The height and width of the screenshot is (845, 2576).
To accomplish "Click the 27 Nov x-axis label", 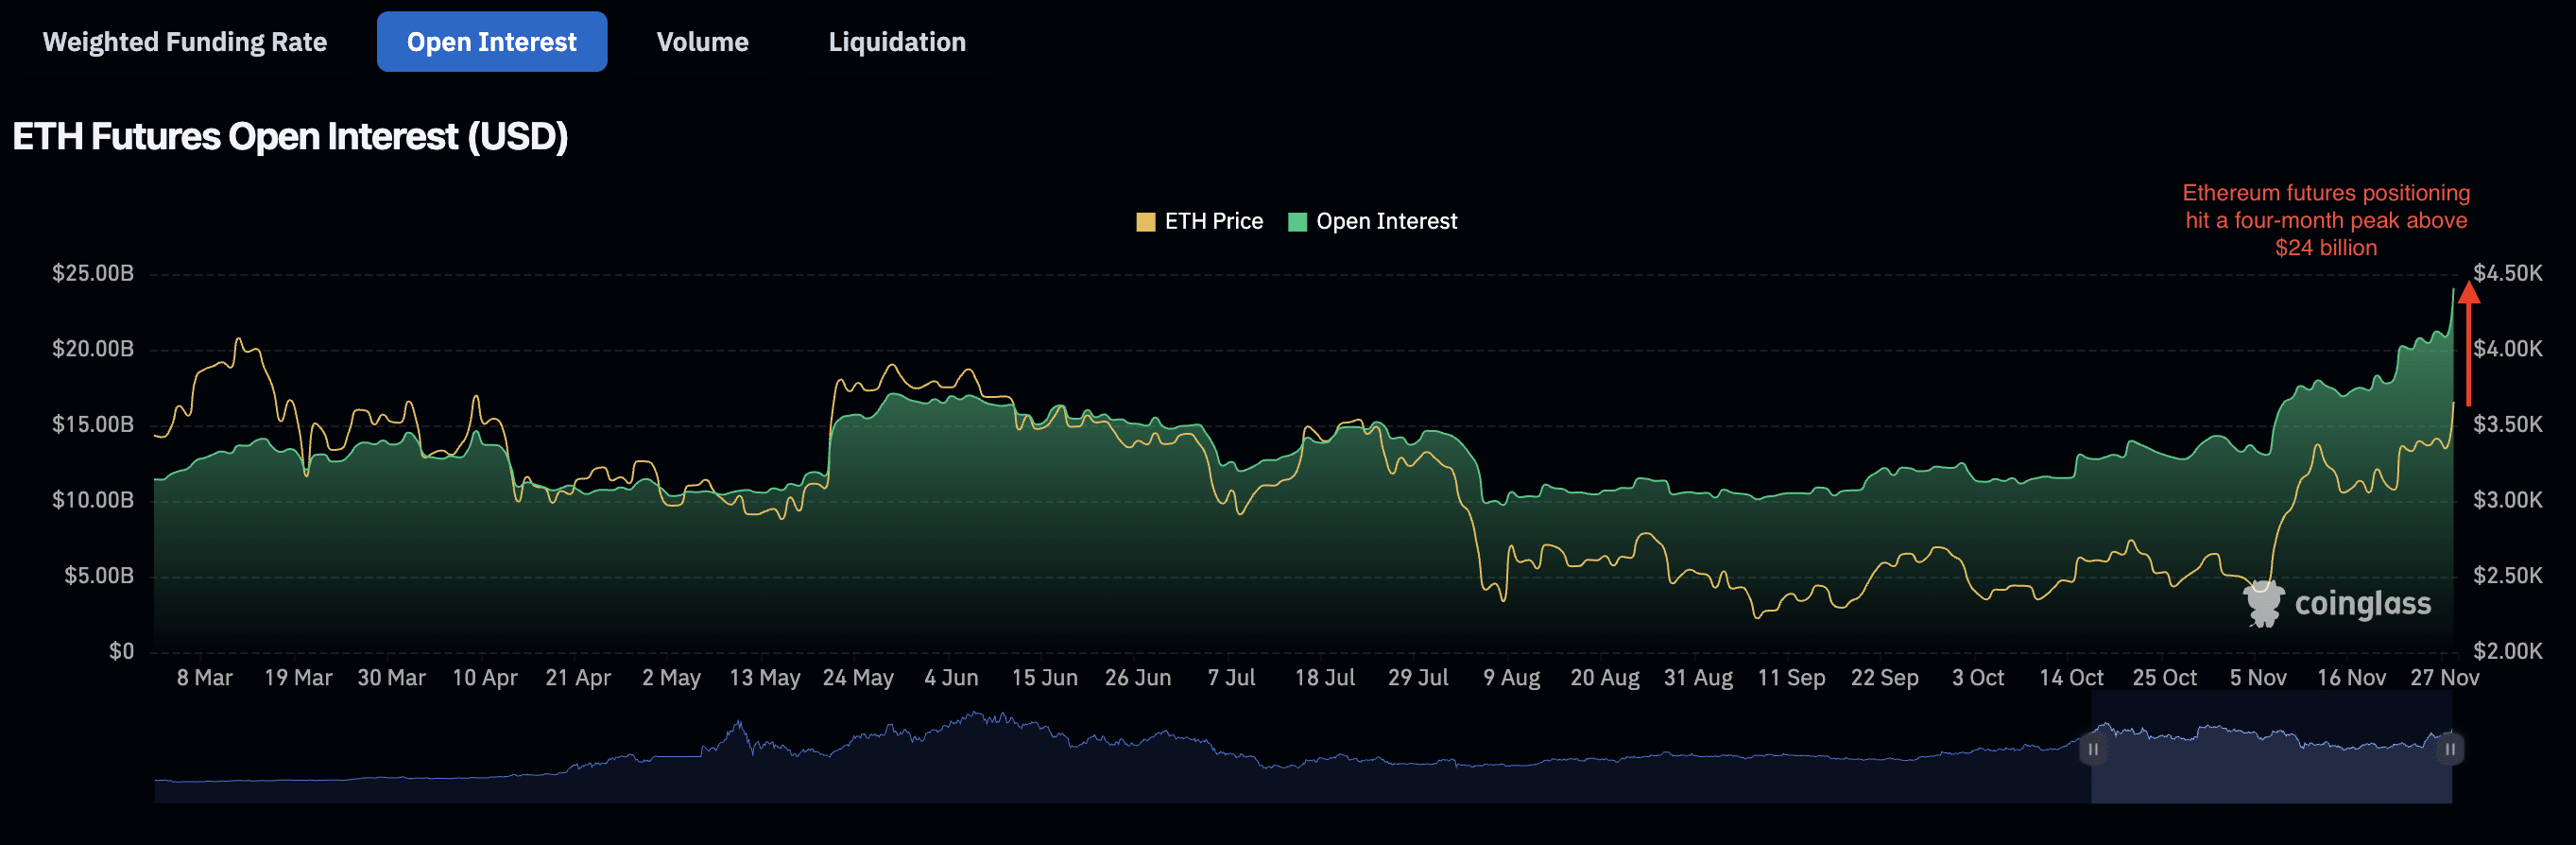I will point(2444,678).
